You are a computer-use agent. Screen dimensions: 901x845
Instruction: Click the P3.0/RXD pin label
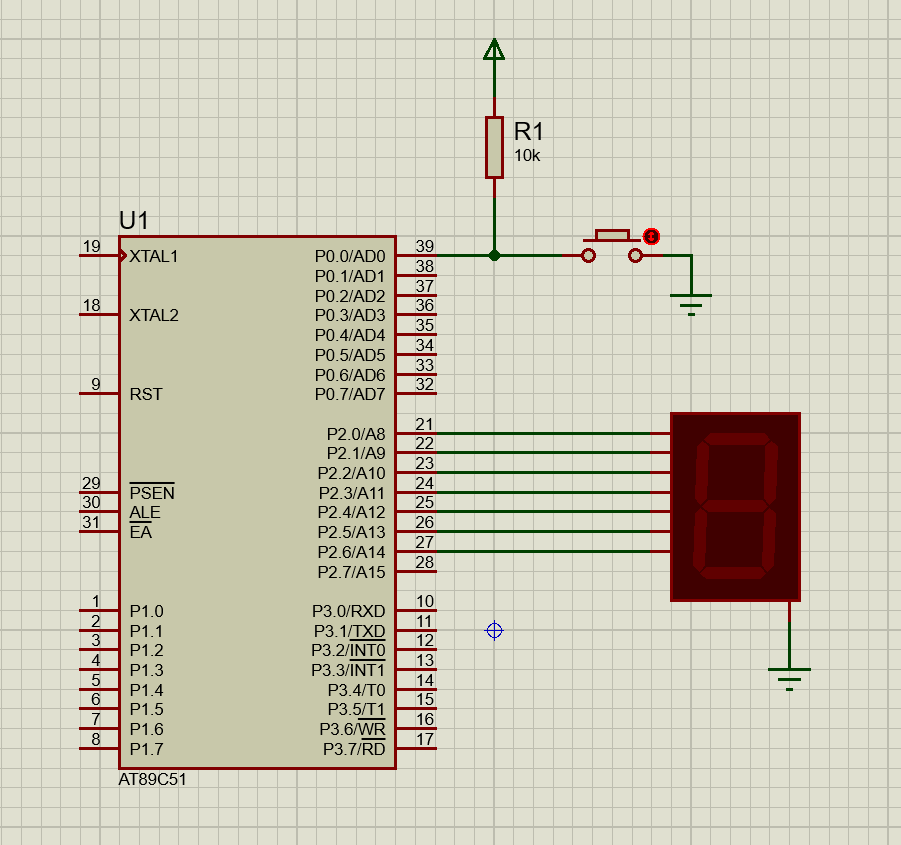(348, 611)
